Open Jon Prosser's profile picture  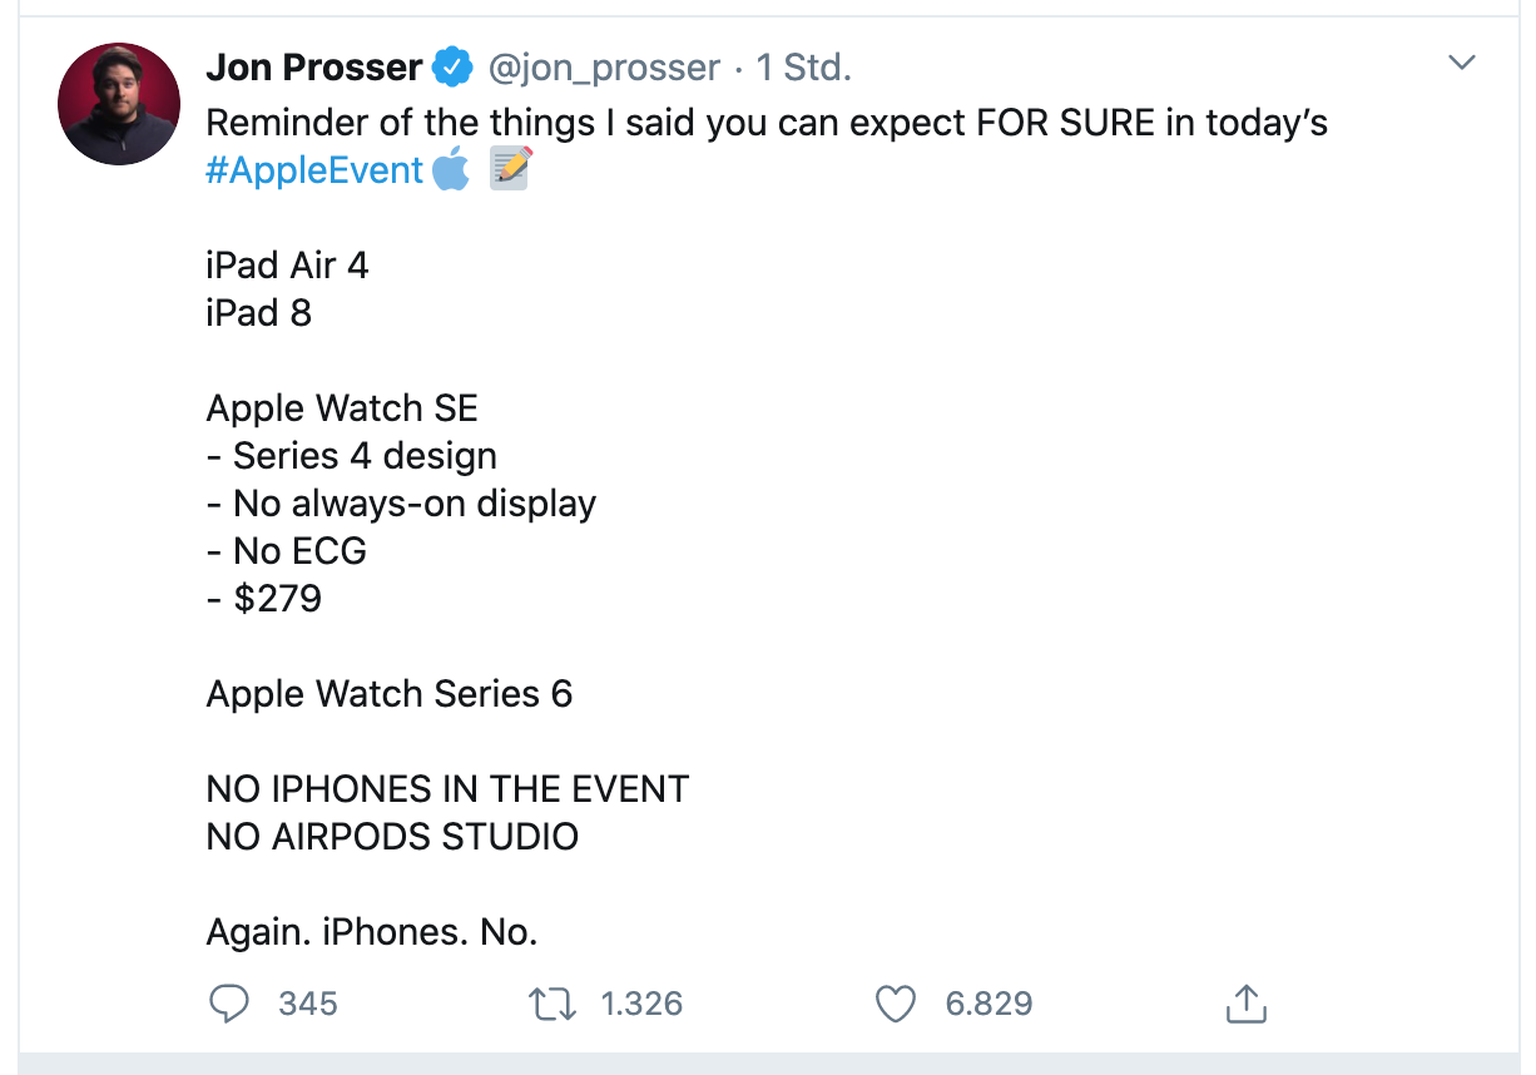(119, 104)
